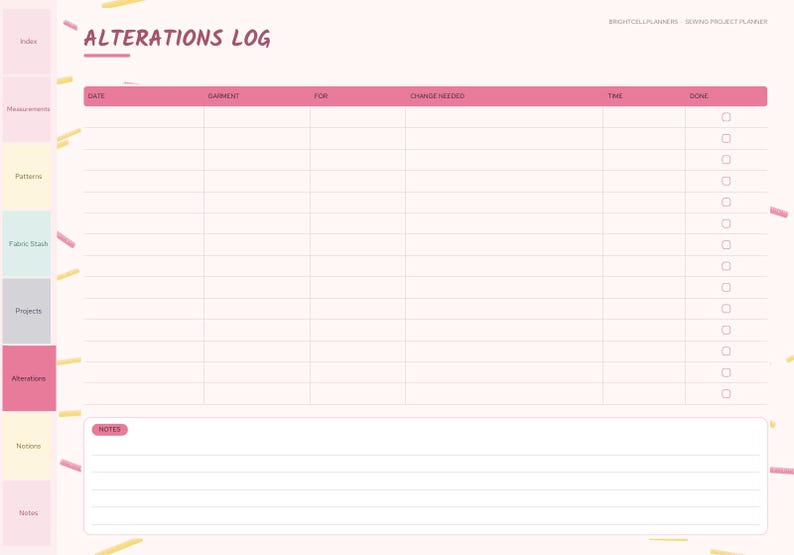Click the first row's Date cell
Image resolution: width=794 pixels, height=555 pixels.
click(144, 117)
